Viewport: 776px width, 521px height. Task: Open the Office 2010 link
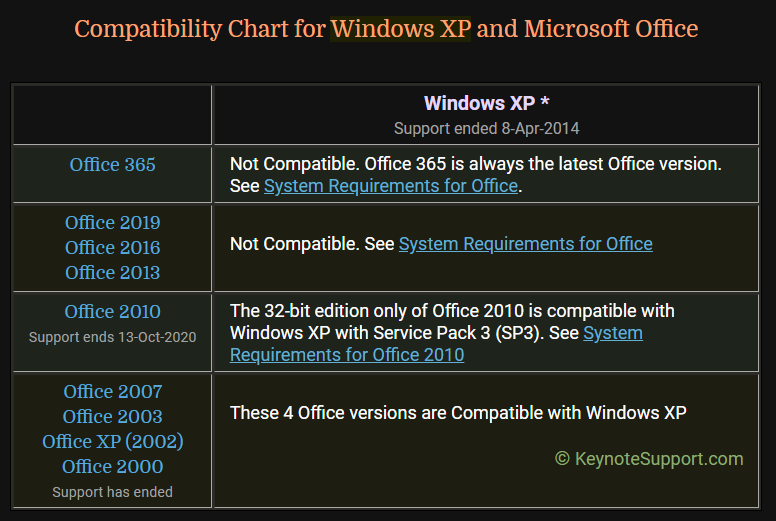click(112, 312)
